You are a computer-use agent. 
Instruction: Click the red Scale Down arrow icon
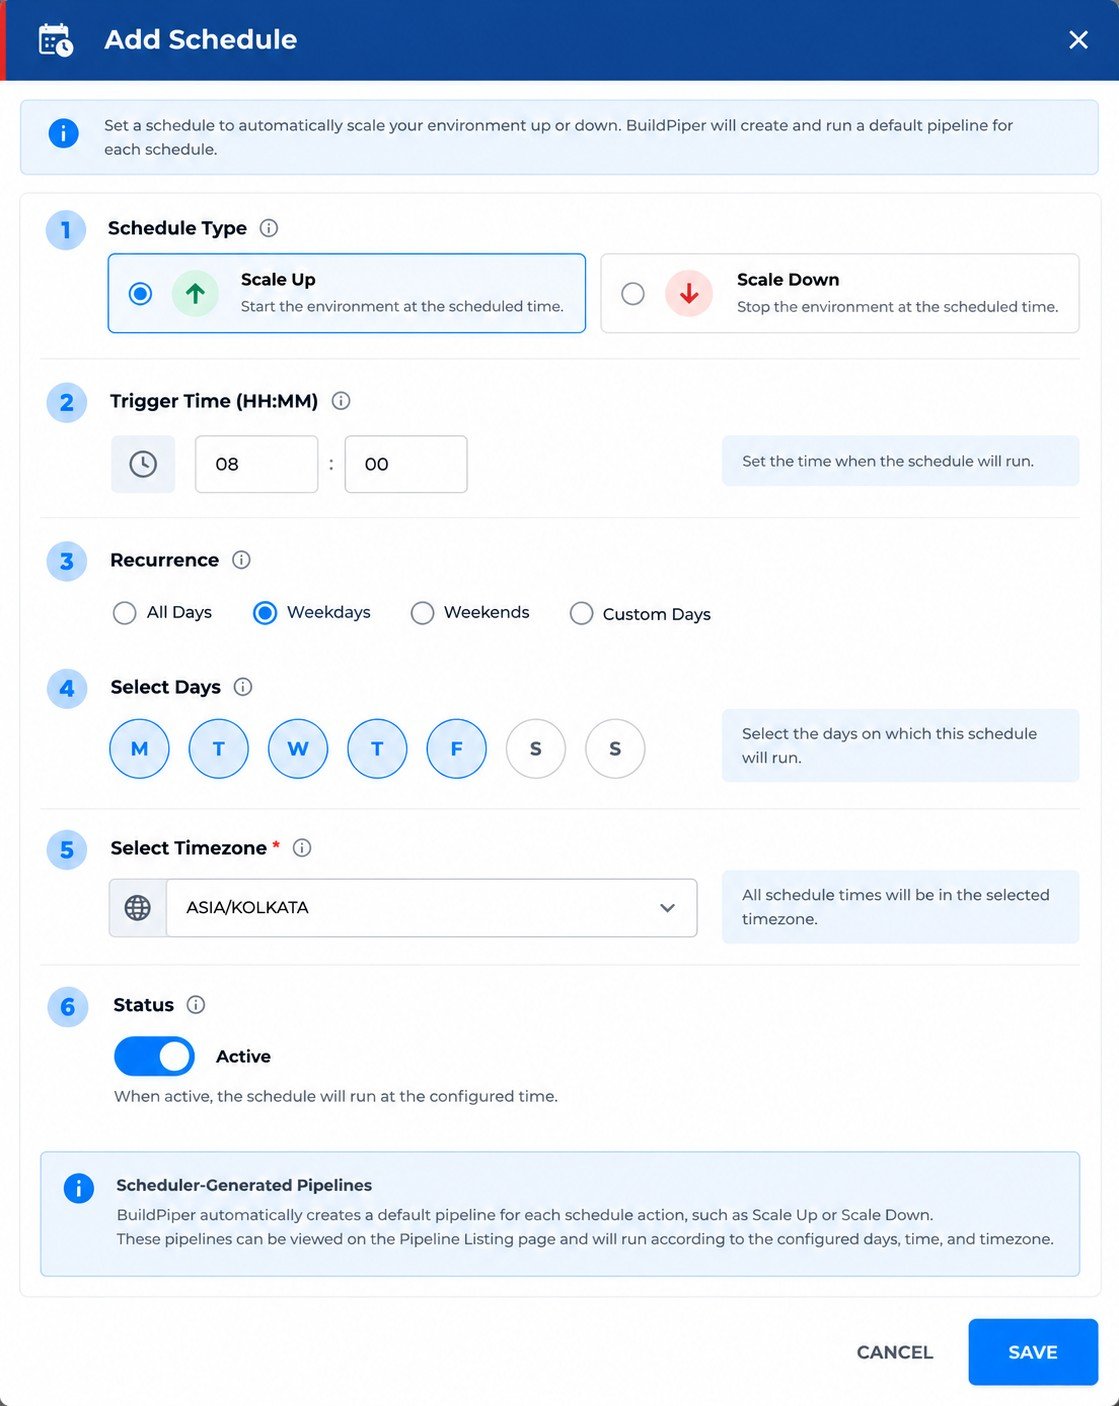tap(689, 294)
